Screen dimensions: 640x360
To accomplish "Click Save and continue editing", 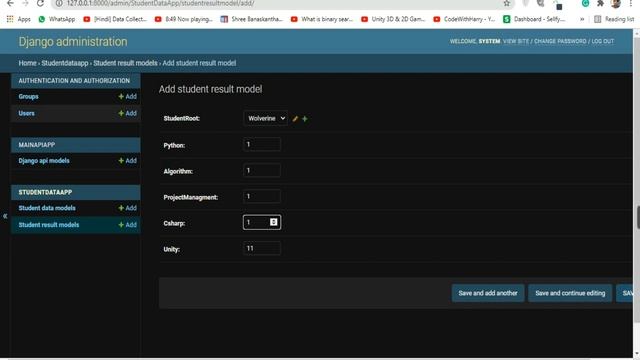I will [x=570, y=293].
